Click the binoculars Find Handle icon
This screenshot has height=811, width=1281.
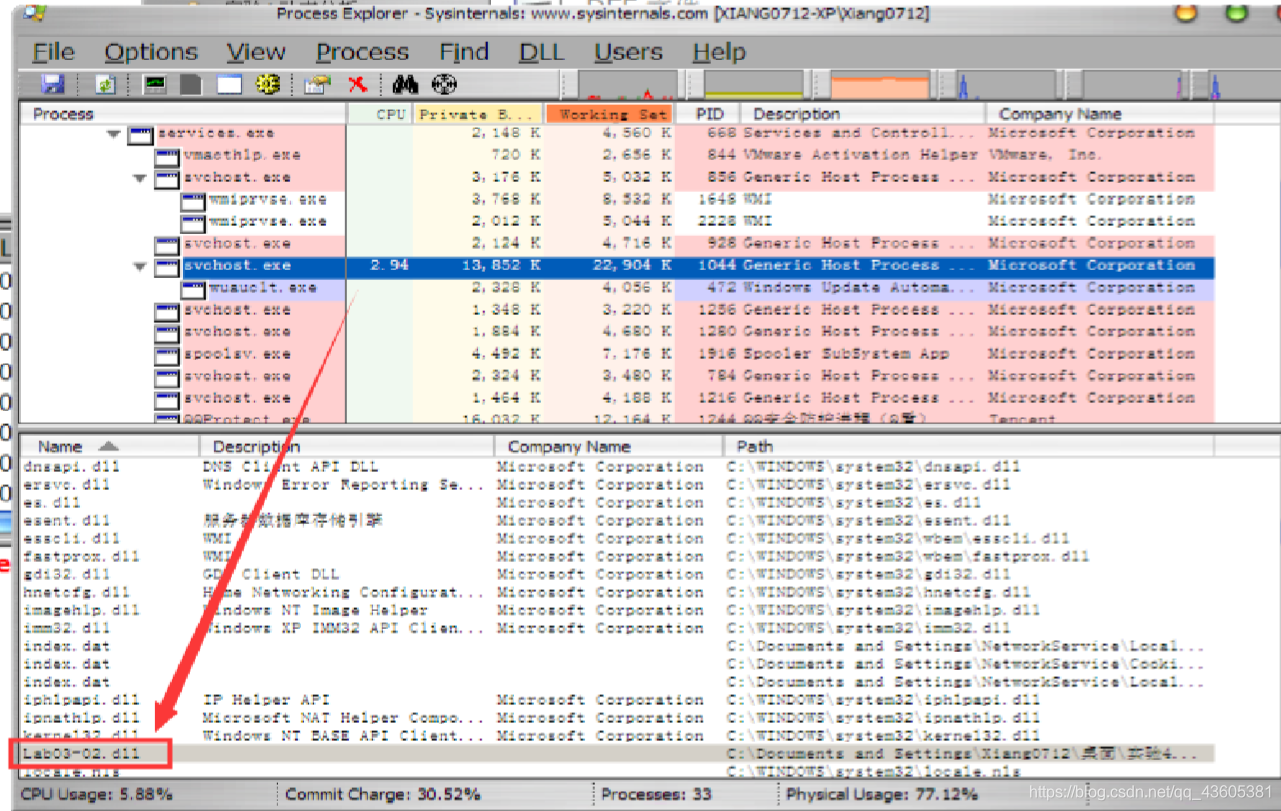click(405, 85)
